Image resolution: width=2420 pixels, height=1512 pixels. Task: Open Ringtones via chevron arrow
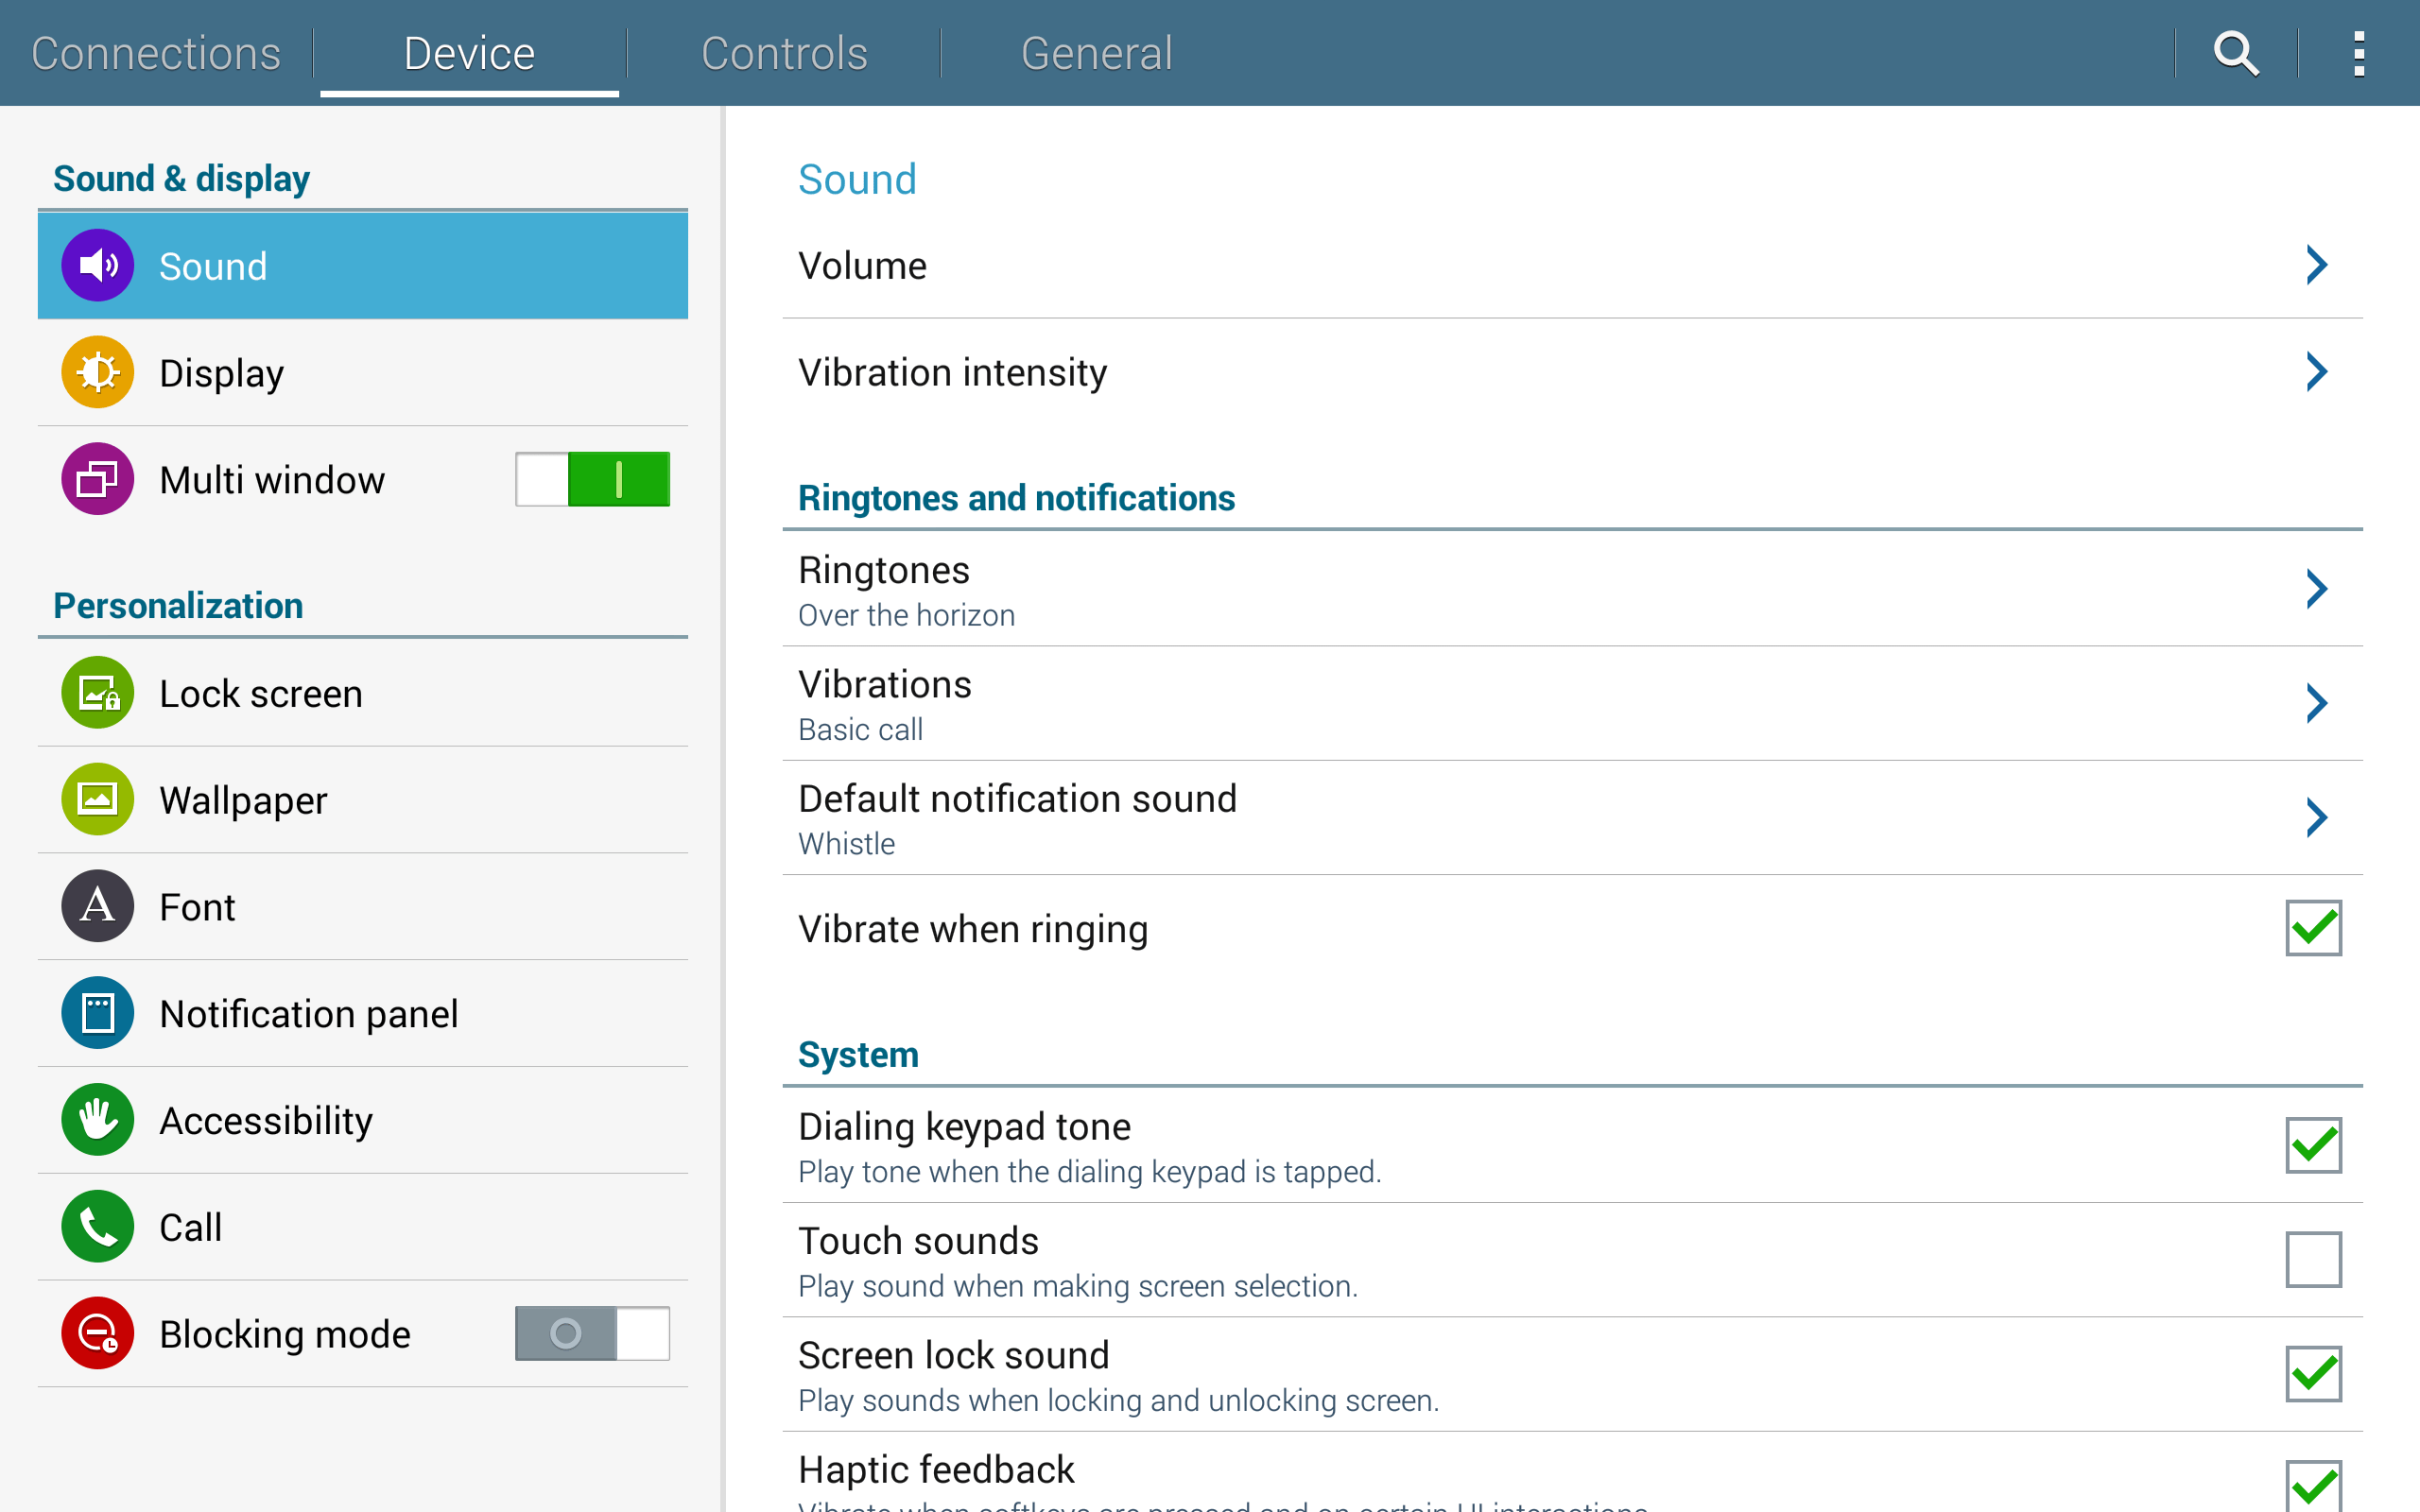click(x=2318, y=589)
